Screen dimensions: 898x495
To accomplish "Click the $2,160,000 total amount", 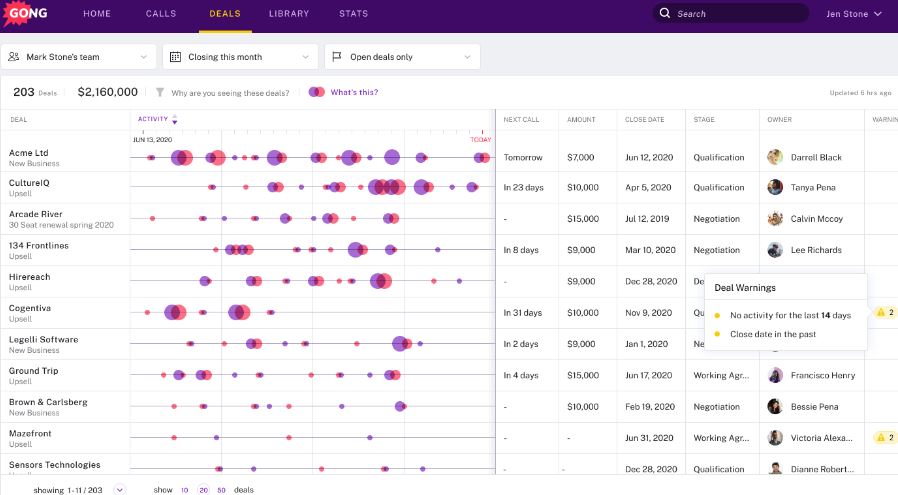I will (108, 92).
